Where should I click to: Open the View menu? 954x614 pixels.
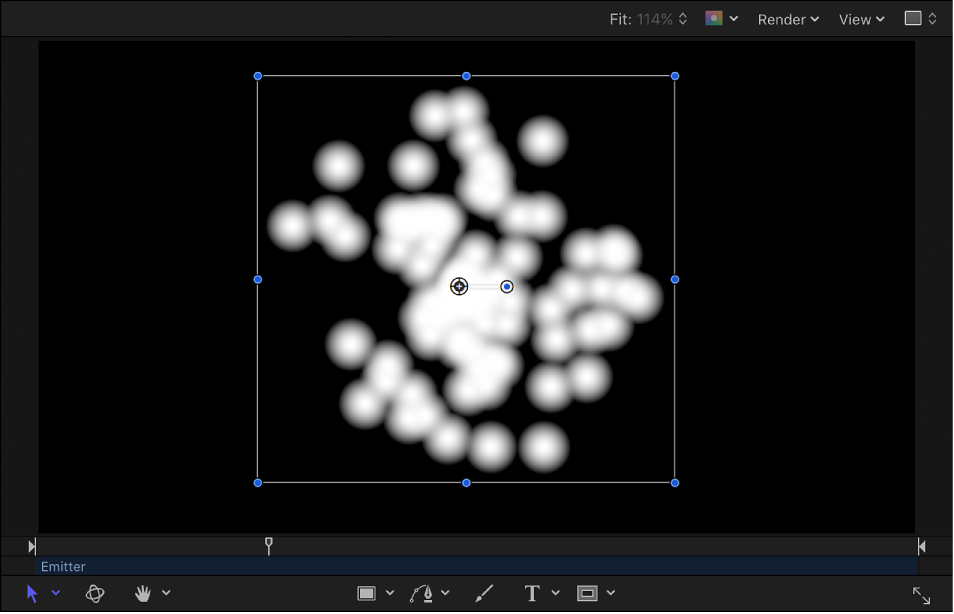pos(855,19)
